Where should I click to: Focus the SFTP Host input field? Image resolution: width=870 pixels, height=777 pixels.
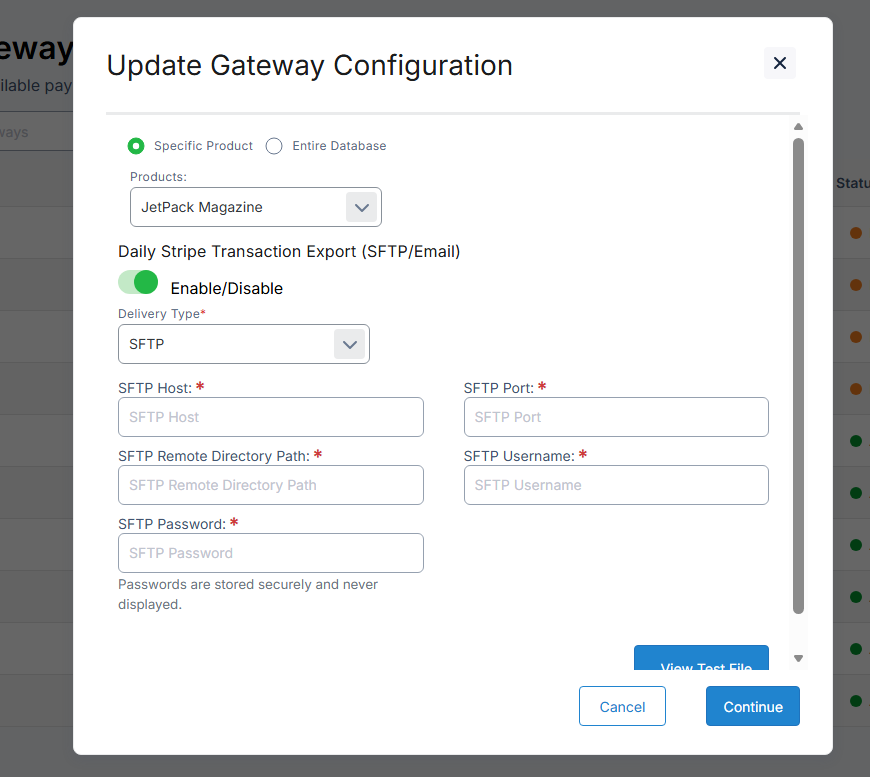pyautogui.click(x=270, y=417)
